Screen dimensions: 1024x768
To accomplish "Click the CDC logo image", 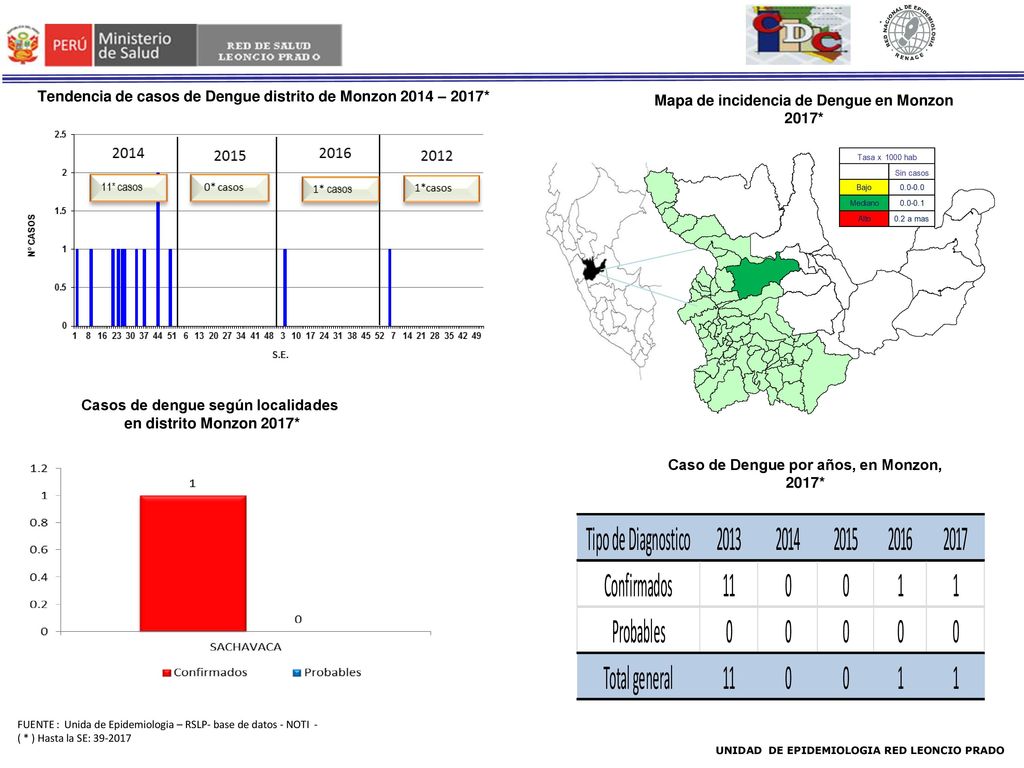I will 798,35.
